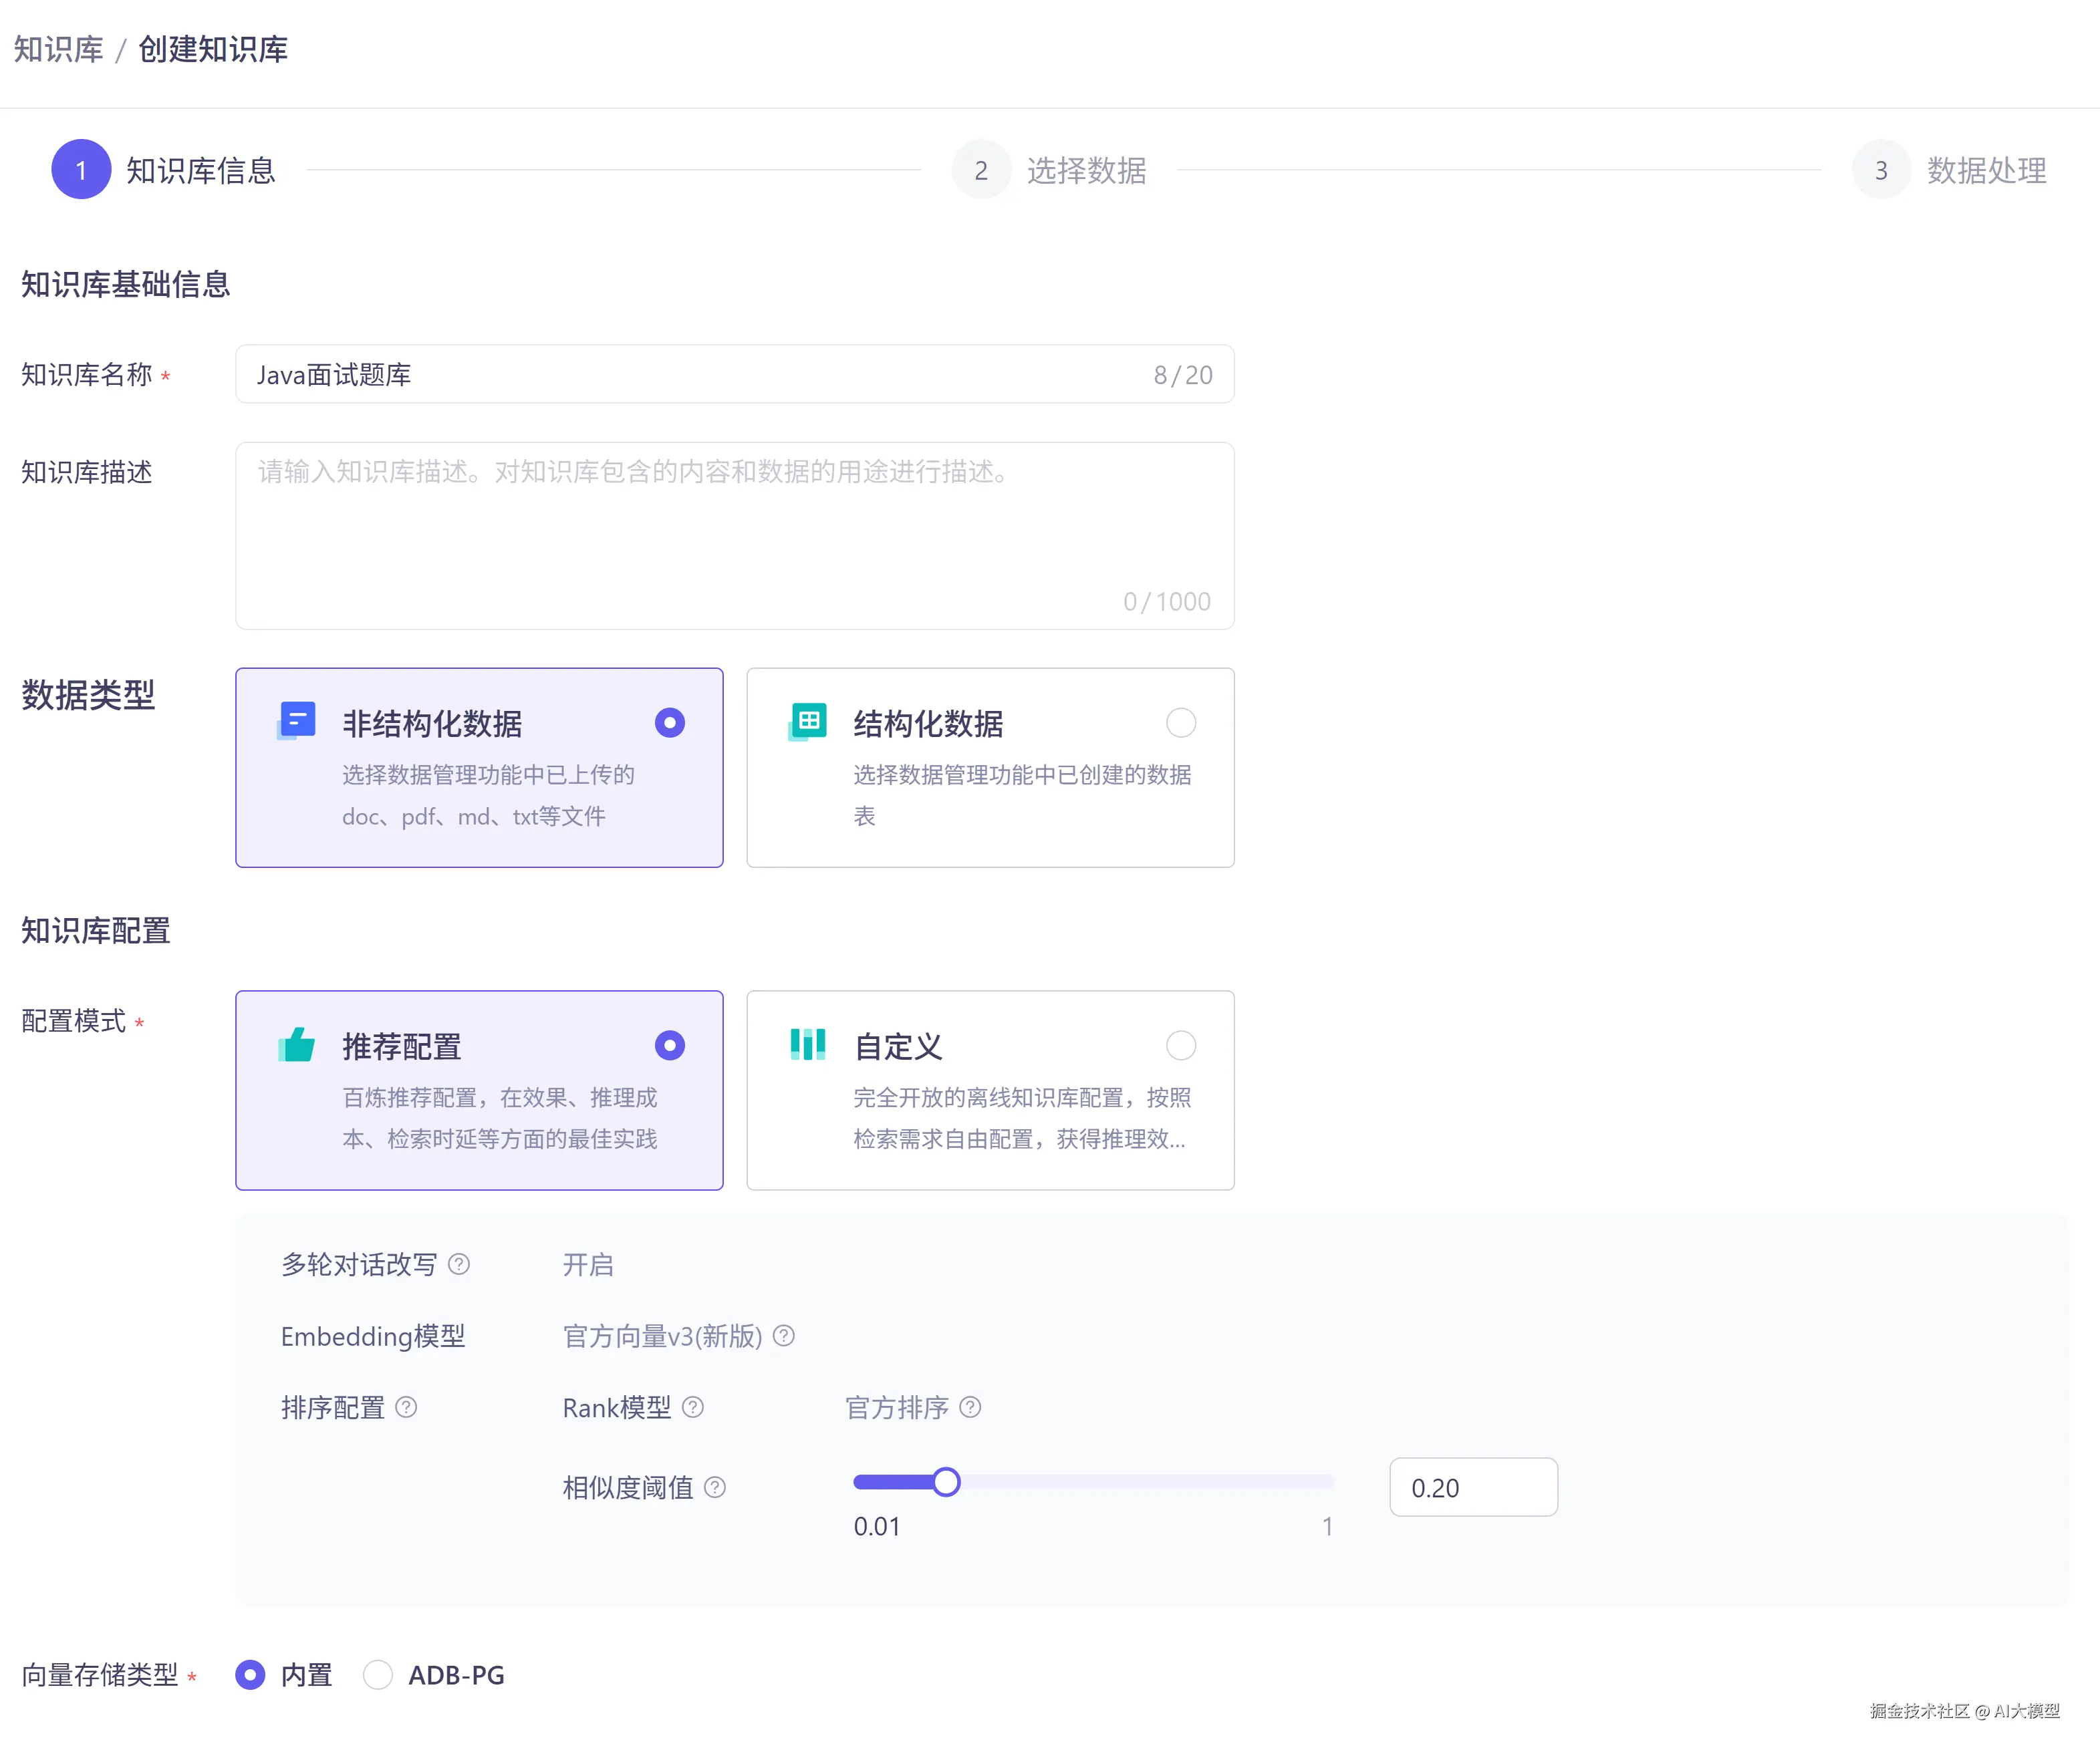Select the 自定义 configuration mode radio
2100x1760 pixels.
point(1180,1046)
